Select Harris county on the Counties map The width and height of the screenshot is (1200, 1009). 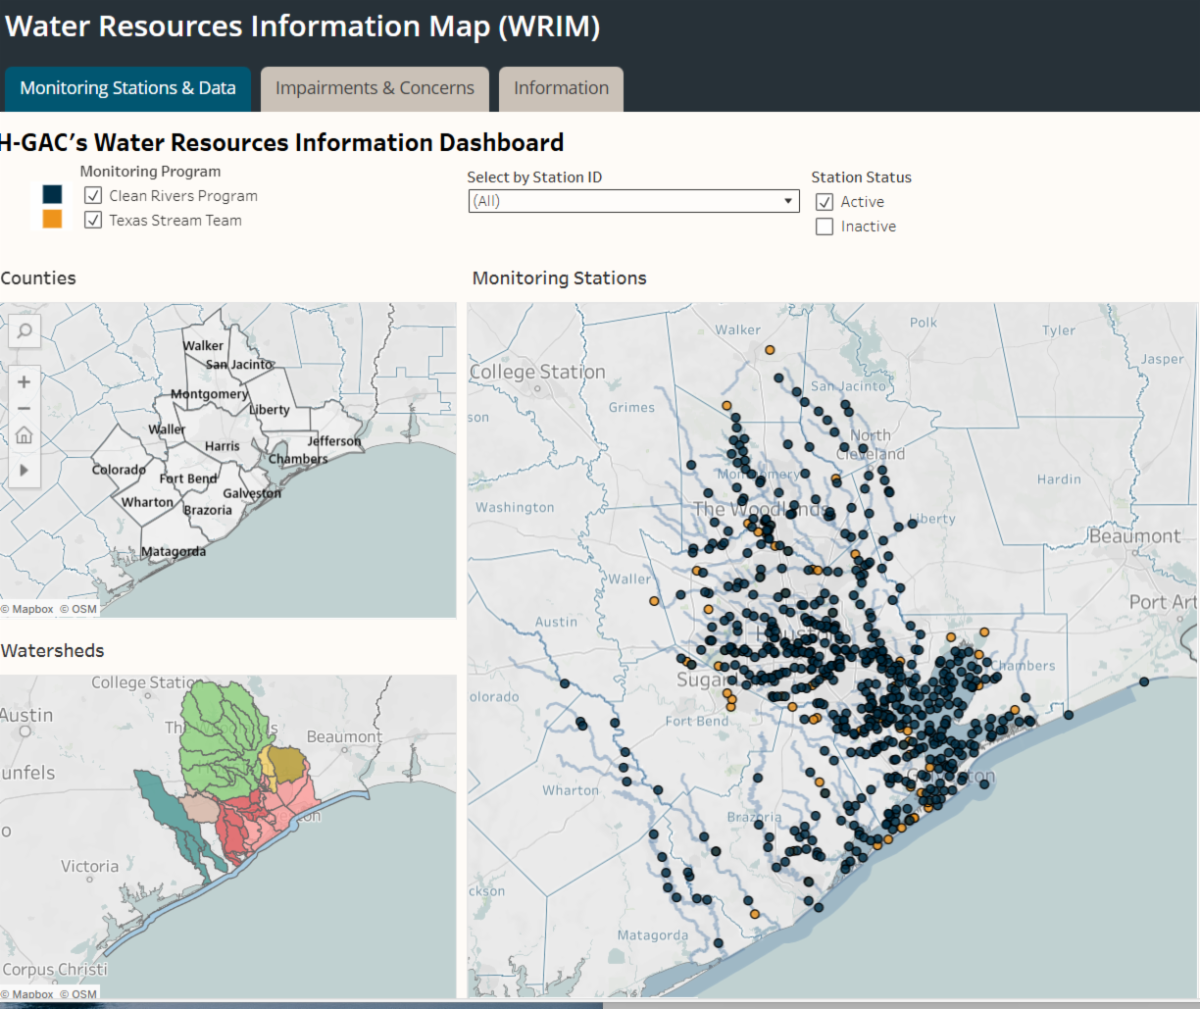[x=221, y=446]
